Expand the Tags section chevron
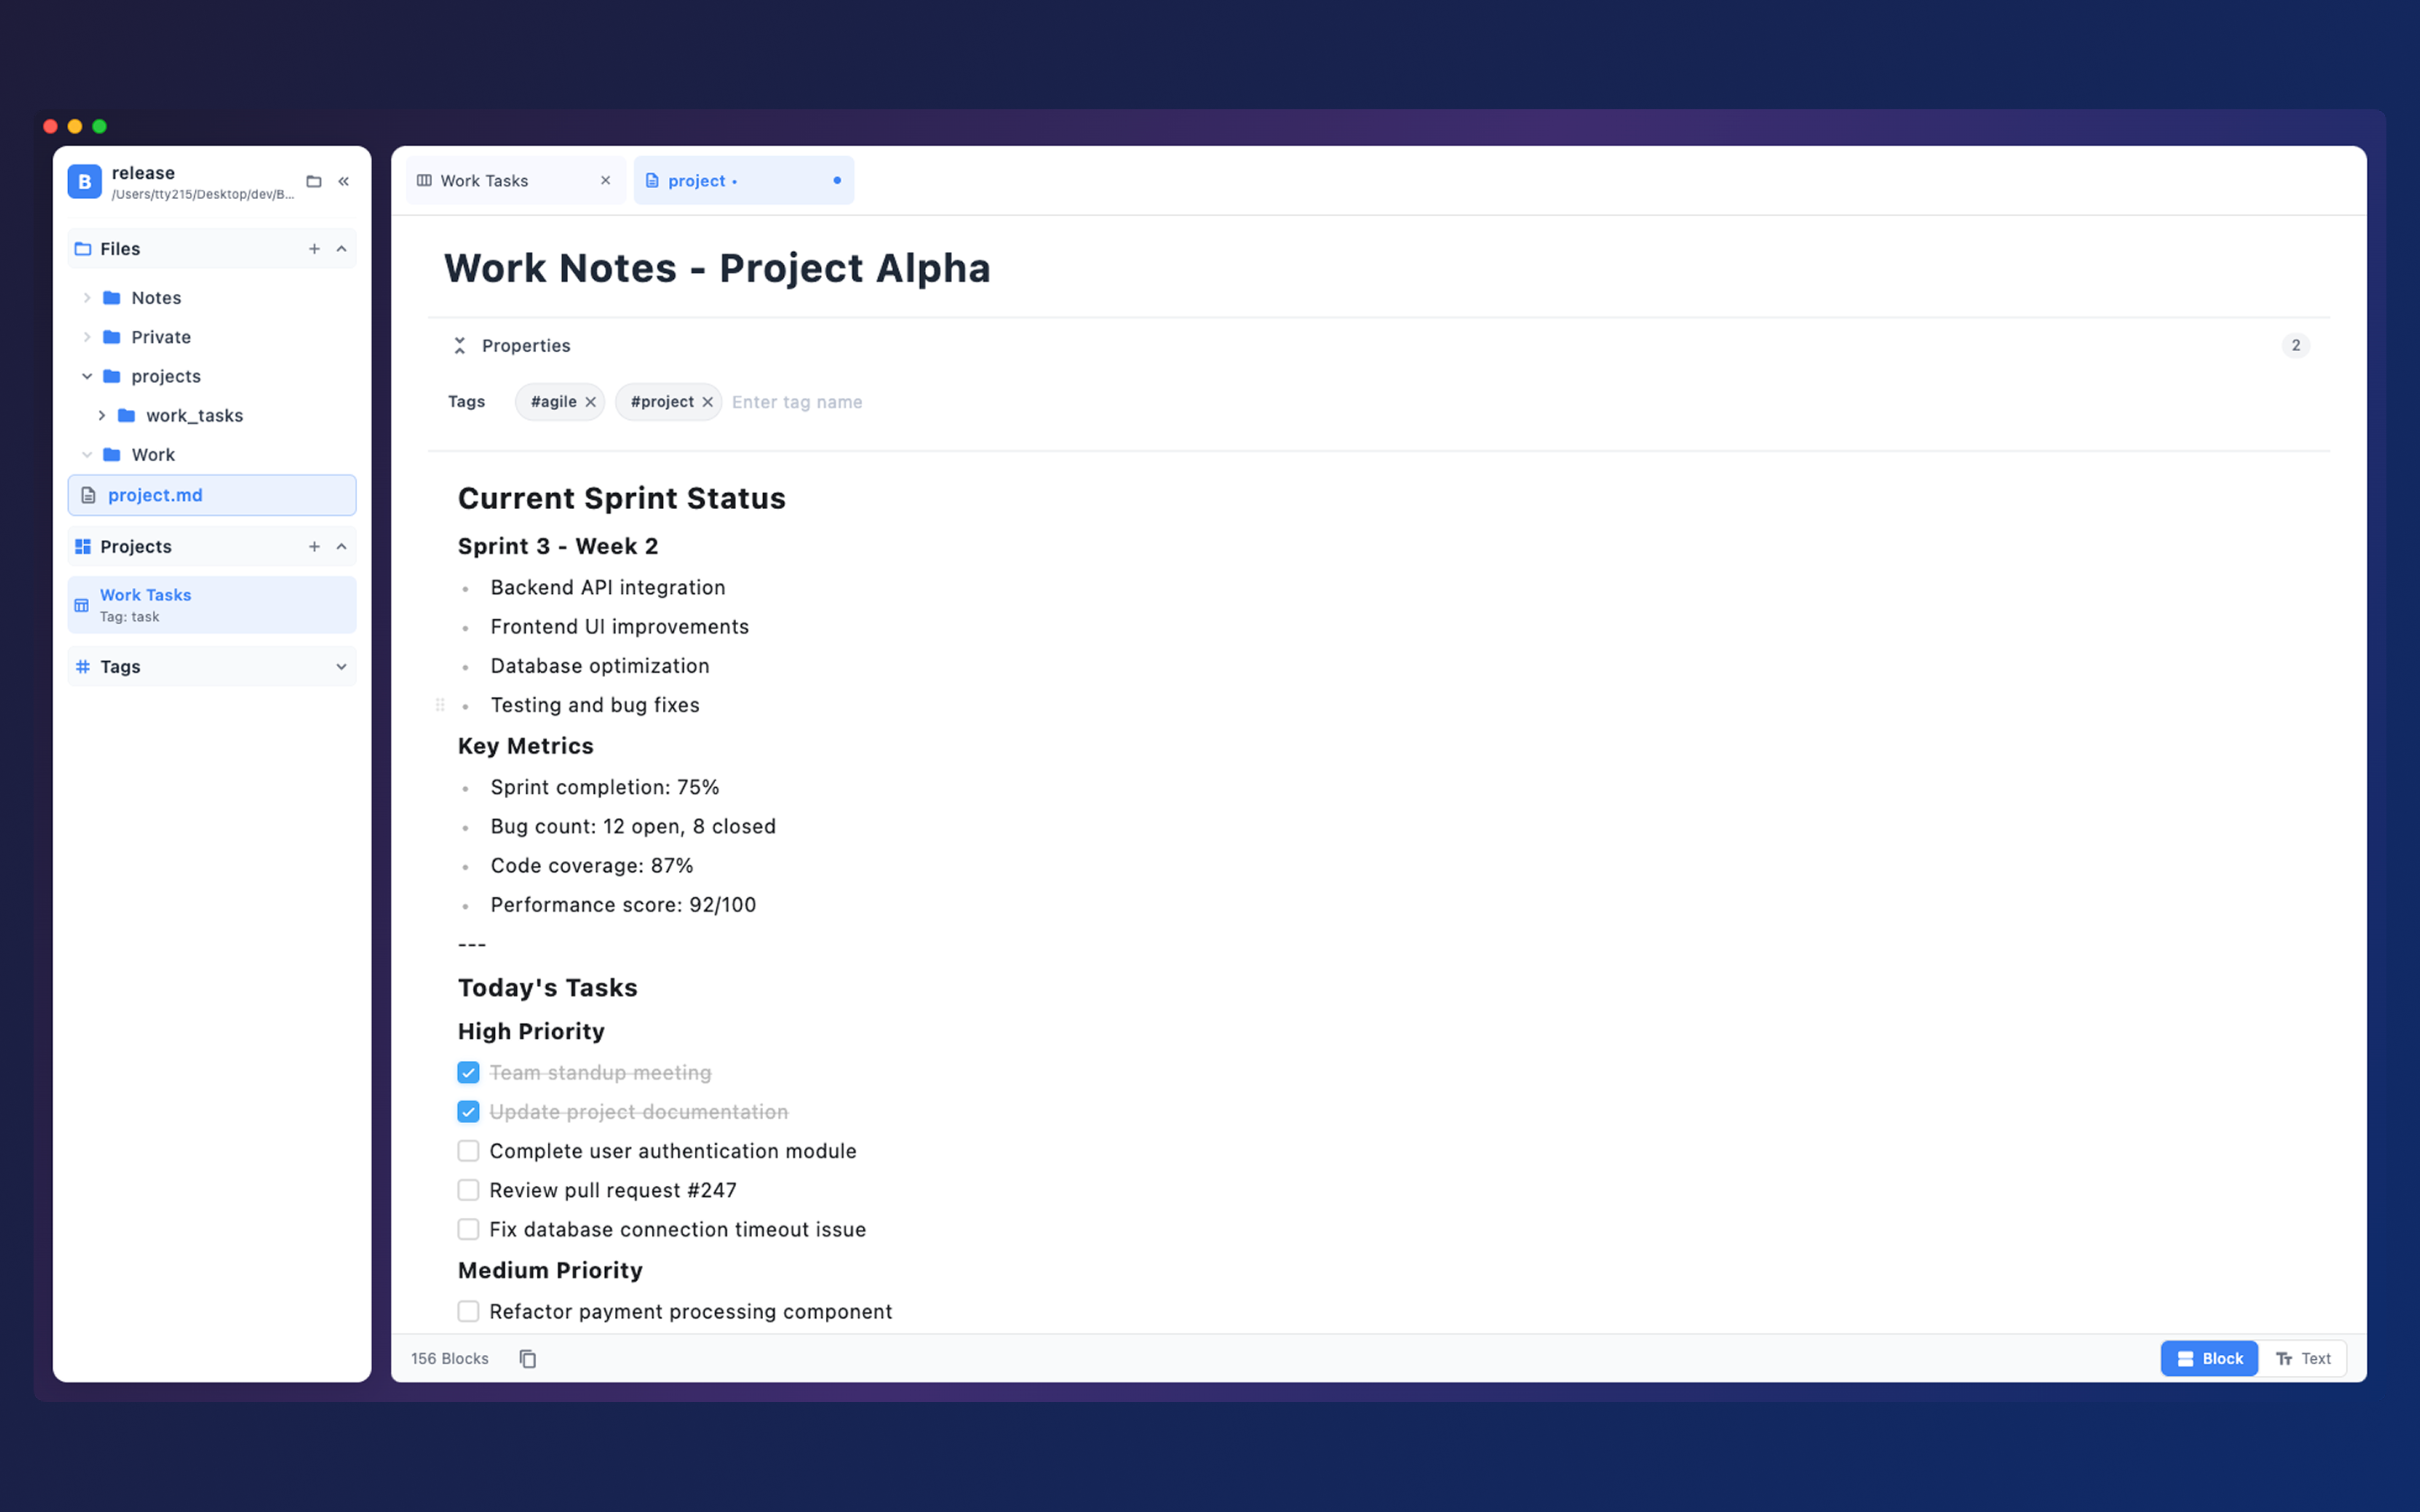Screen dimensions: 2420x1512 341,667
